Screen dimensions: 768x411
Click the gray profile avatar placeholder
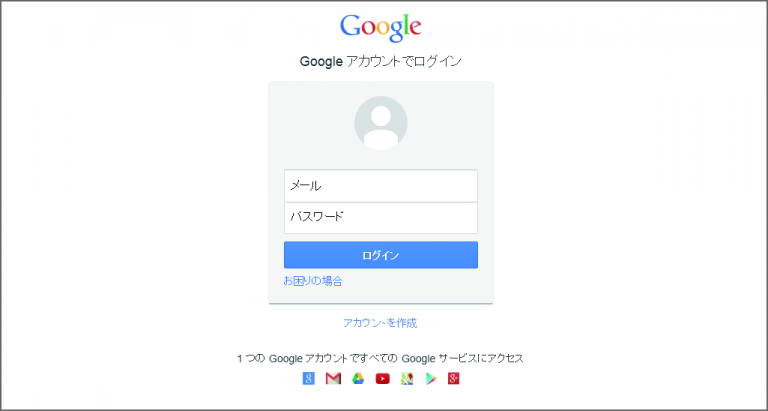tap(381, 123)
